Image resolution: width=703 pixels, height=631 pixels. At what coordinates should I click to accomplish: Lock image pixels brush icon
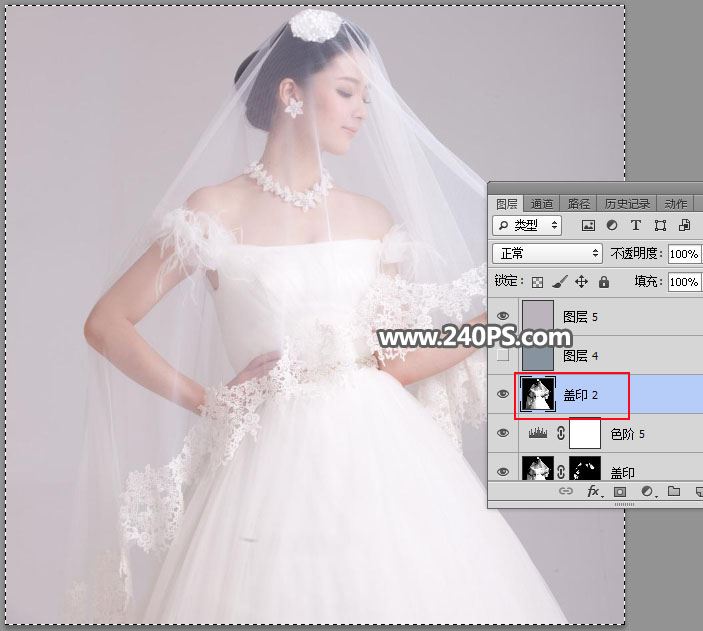[x=560, y=282]
